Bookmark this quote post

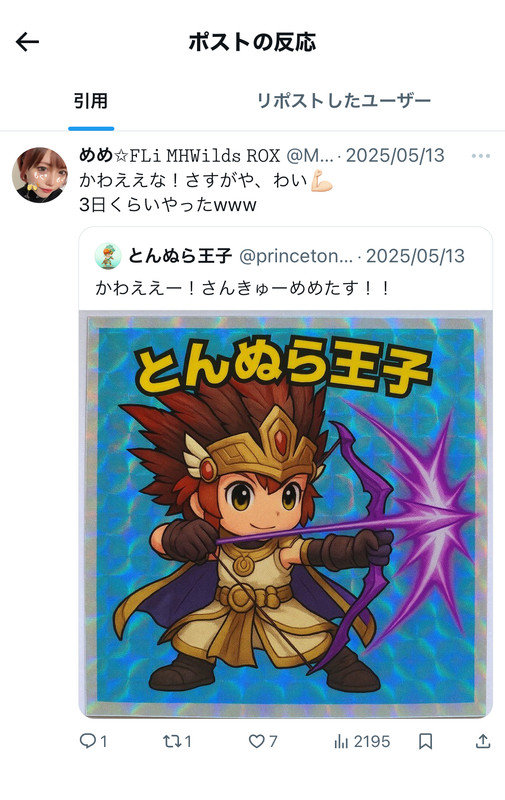tap(425, 741)
